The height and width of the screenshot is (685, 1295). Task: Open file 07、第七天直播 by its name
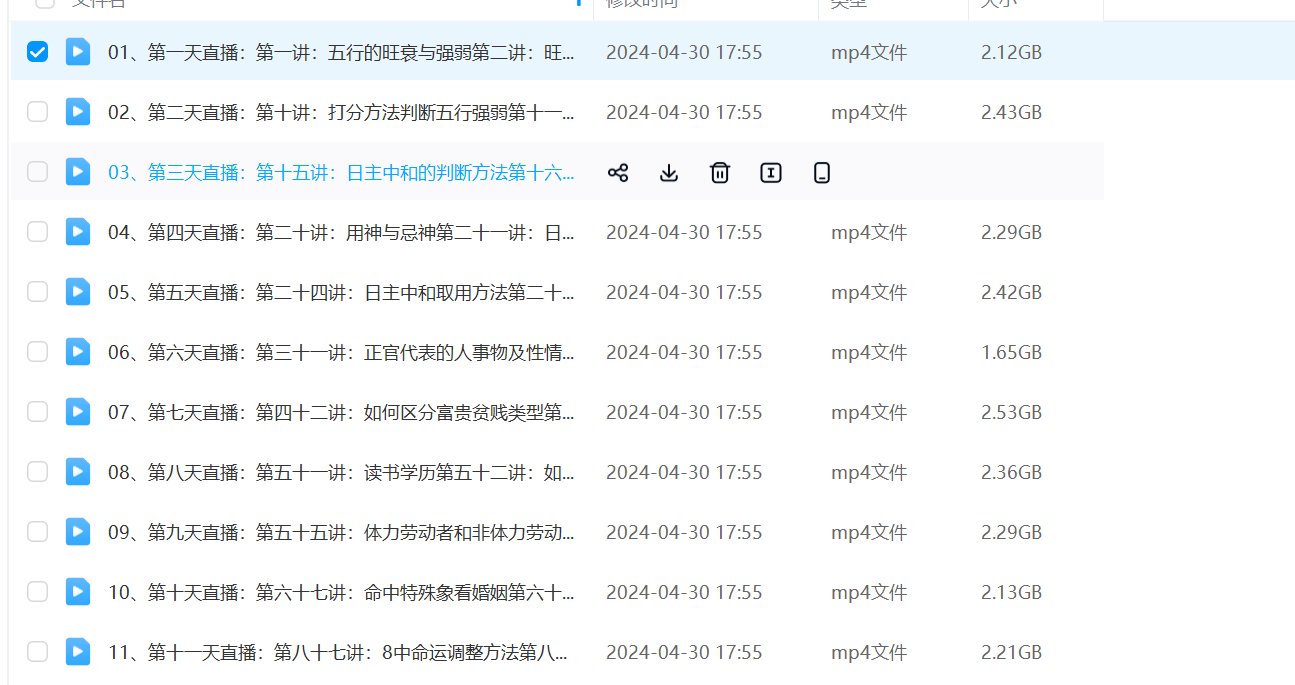pos(341,412)
